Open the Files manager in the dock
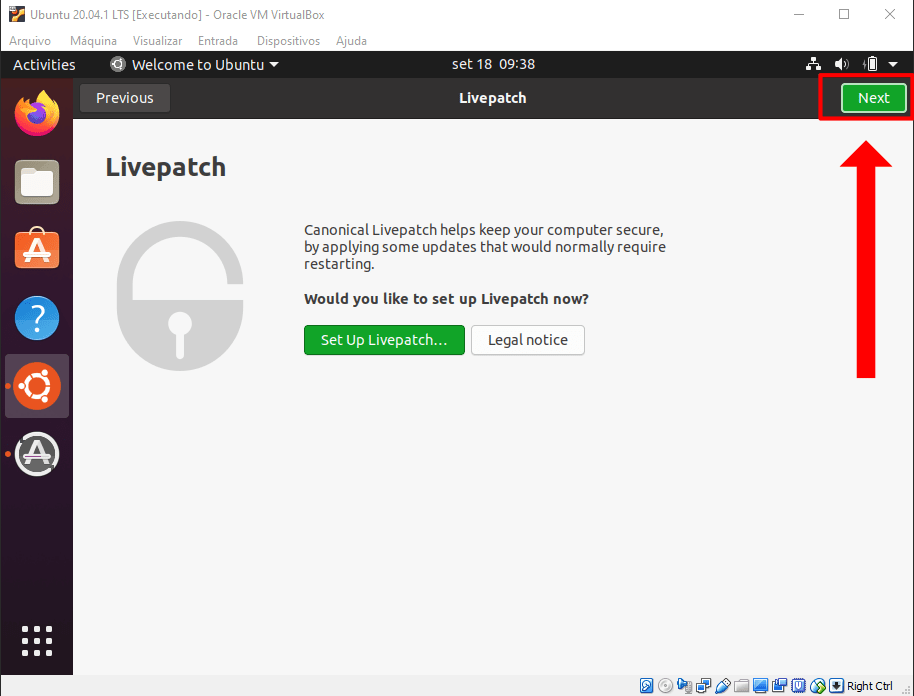 click(x=37, y=182)
